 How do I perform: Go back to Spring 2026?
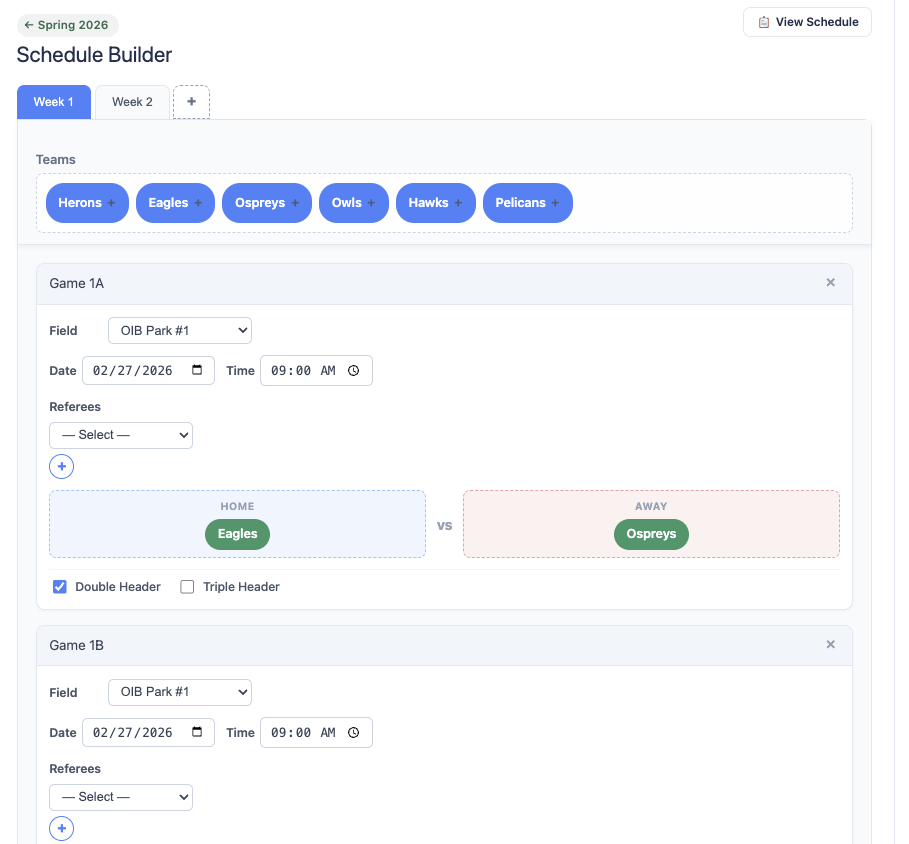click(x=67, y=25)
